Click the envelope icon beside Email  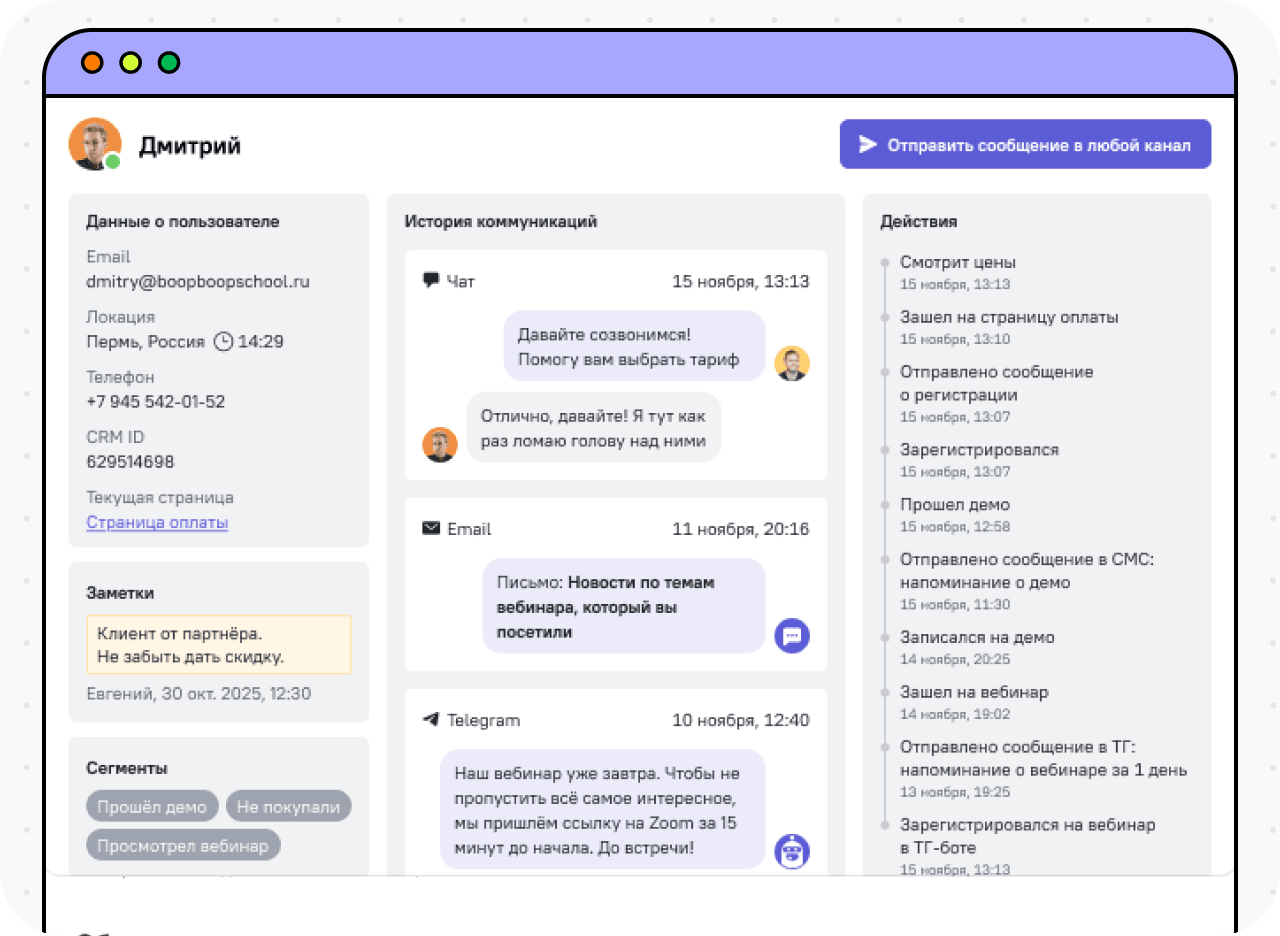click(x=431, y=528)
